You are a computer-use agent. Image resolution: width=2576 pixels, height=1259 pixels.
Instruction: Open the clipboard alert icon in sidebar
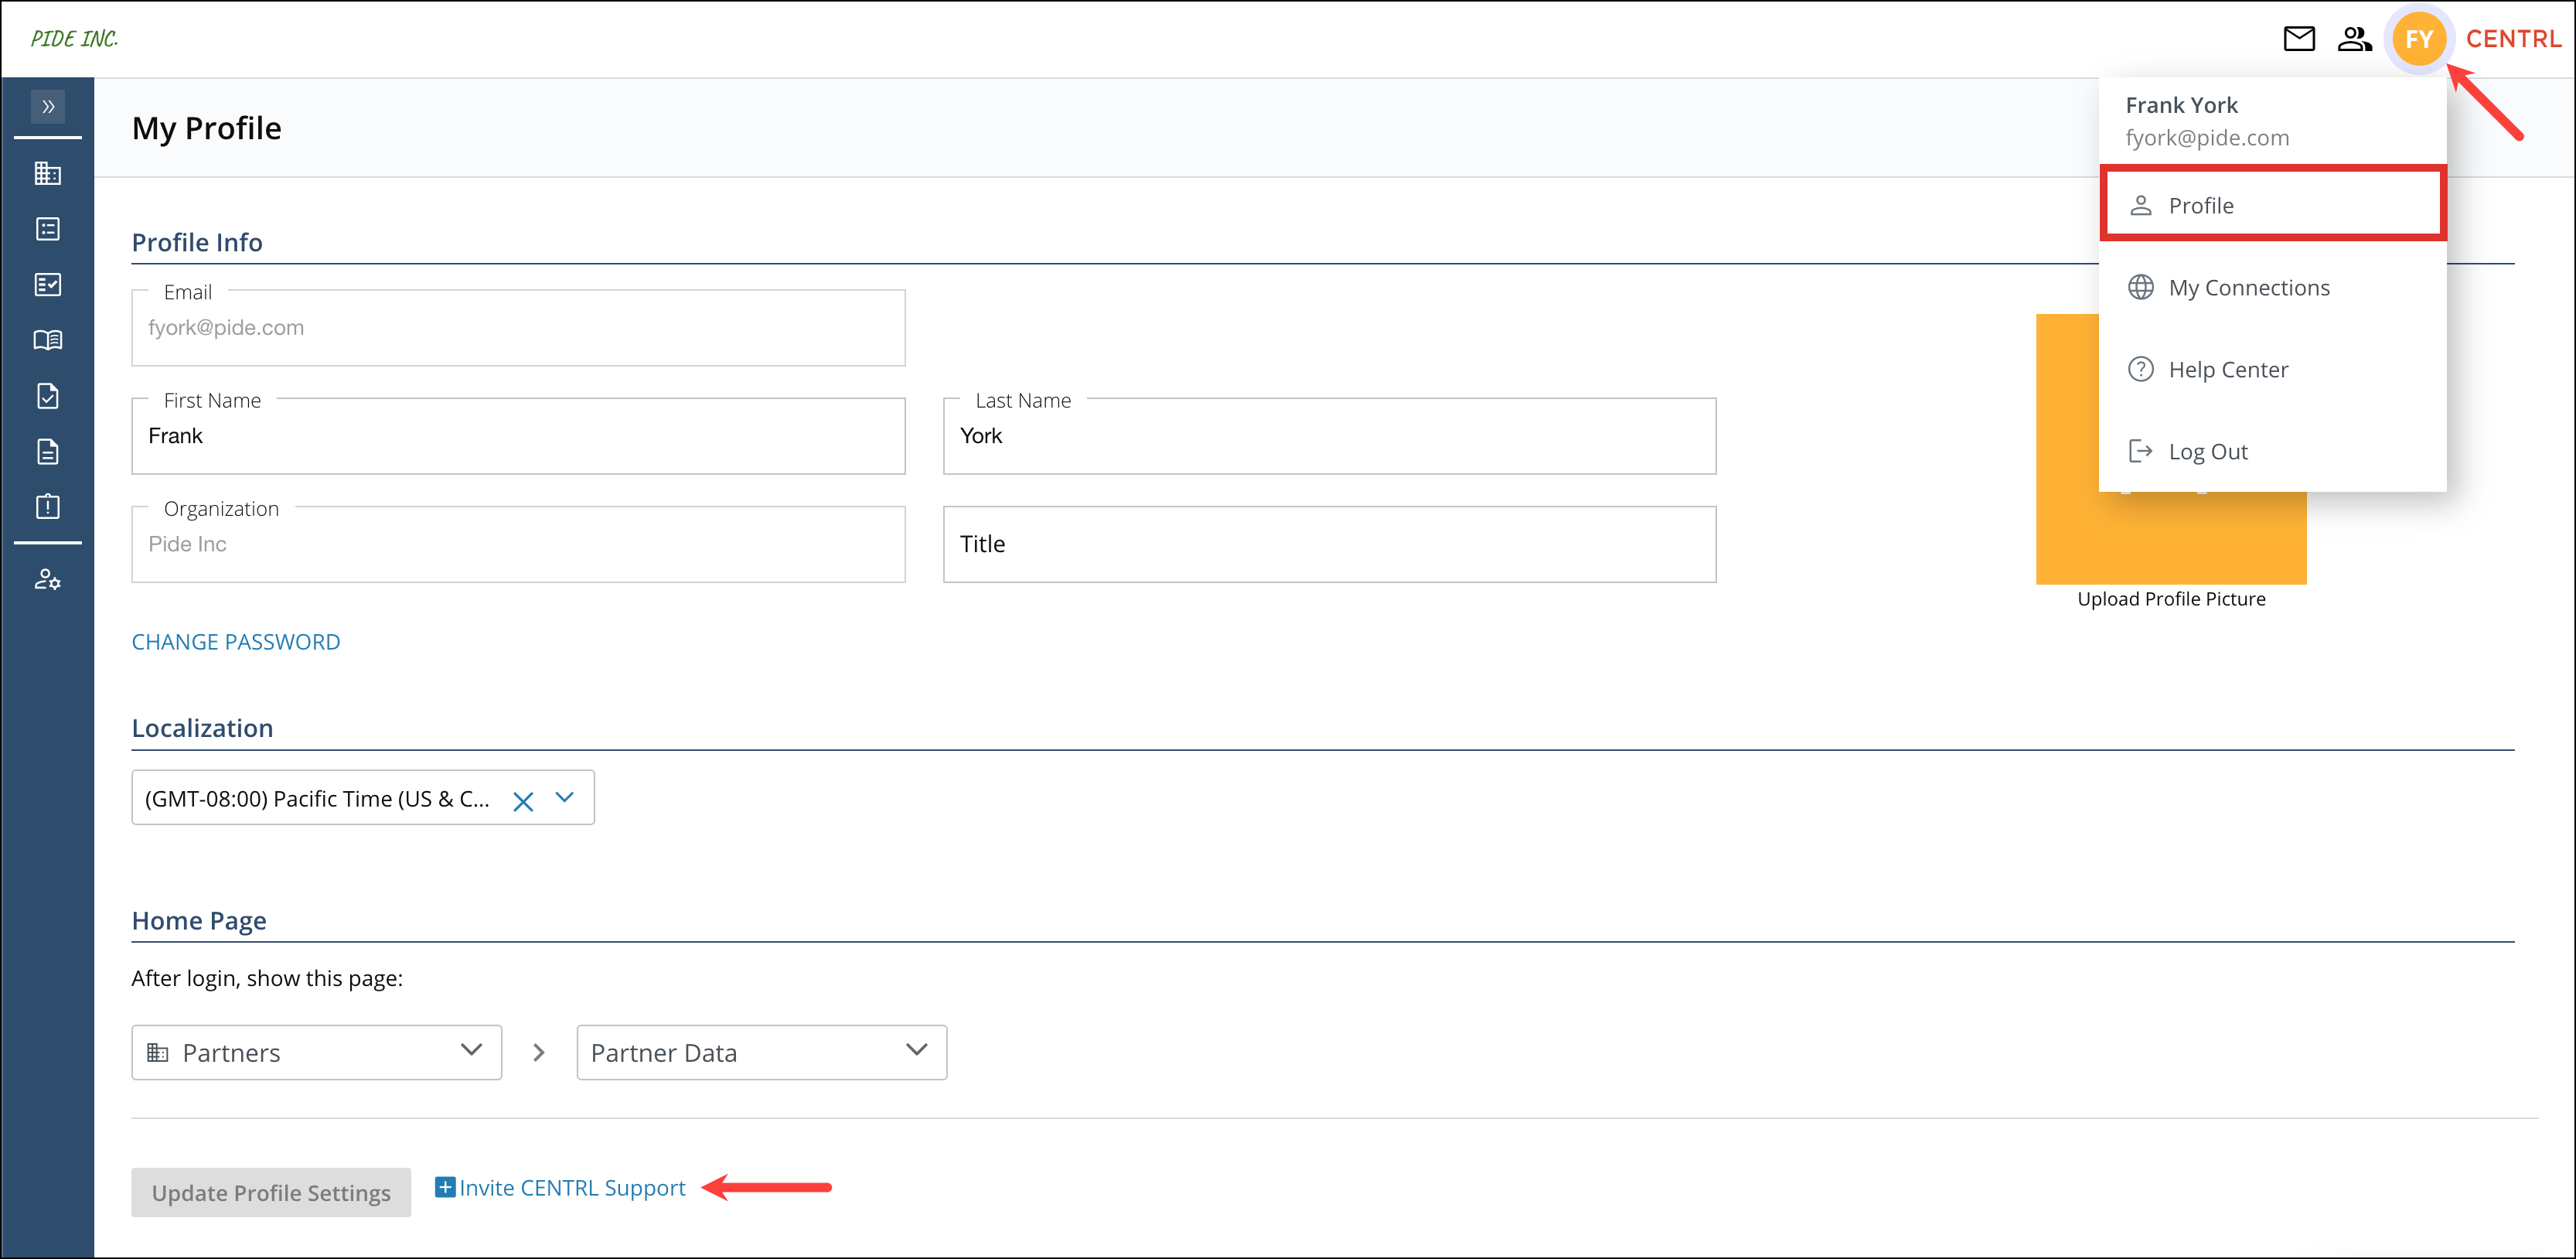[x=47, y=506]
